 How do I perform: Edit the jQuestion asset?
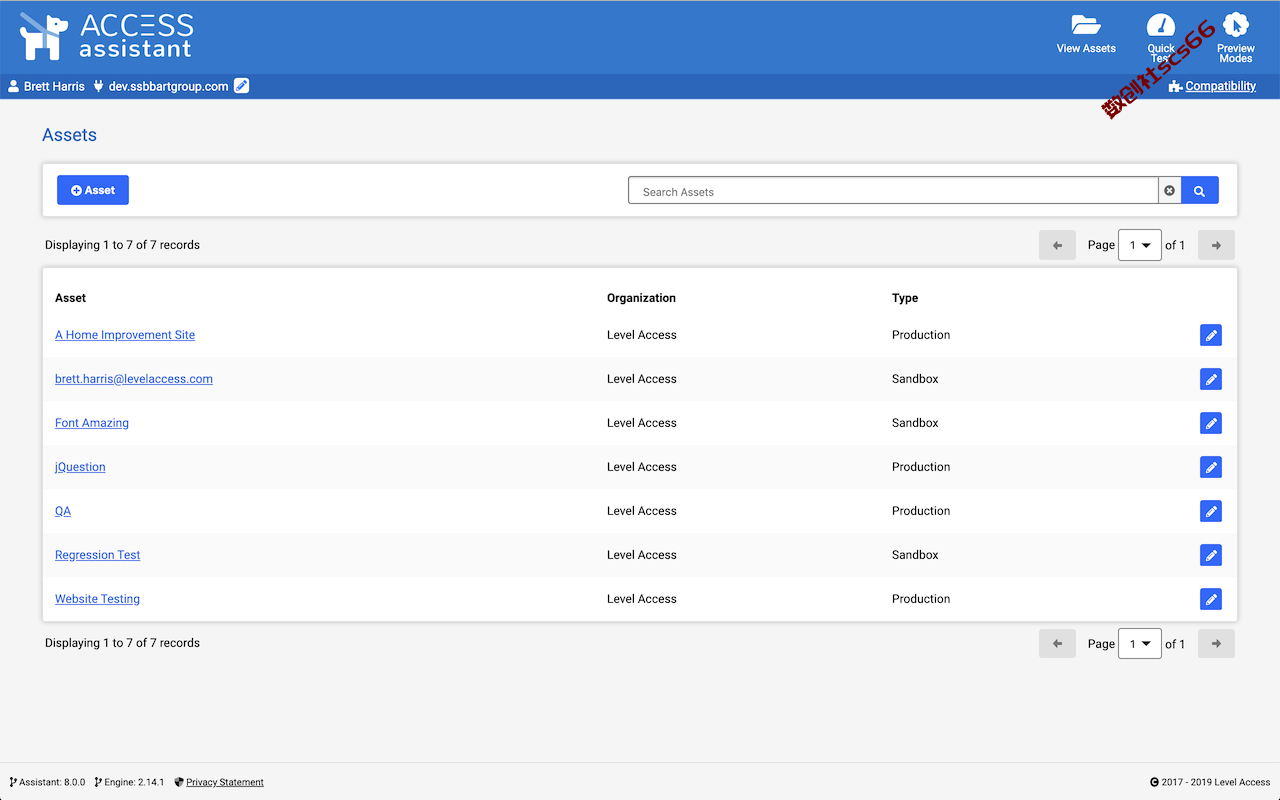click(1211, 467)
